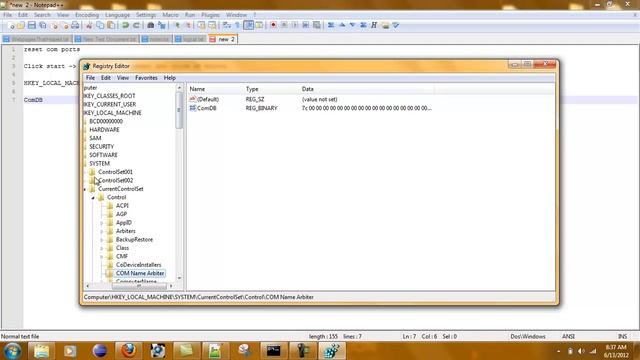The height and width of the screenshot is (360, 640).
Task: Open Registry Editor Favorites menu
Action: click(146, 78)
